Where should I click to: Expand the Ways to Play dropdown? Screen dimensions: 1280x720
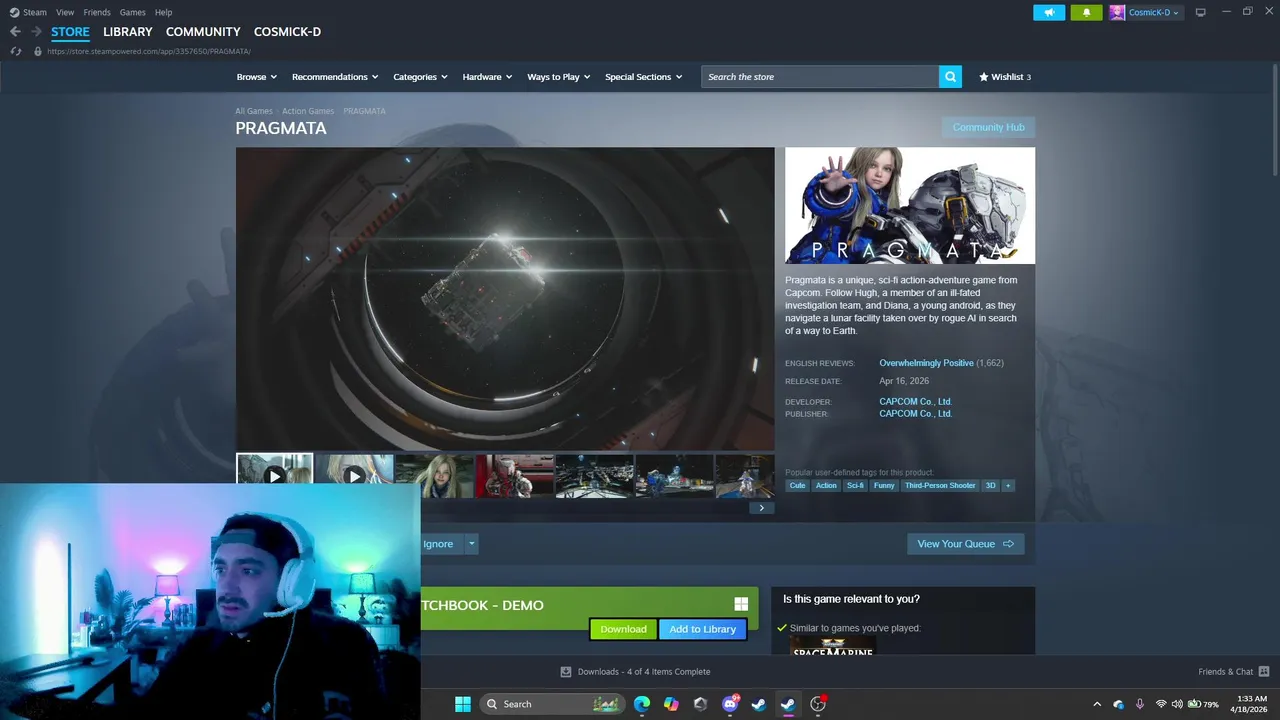559,77
